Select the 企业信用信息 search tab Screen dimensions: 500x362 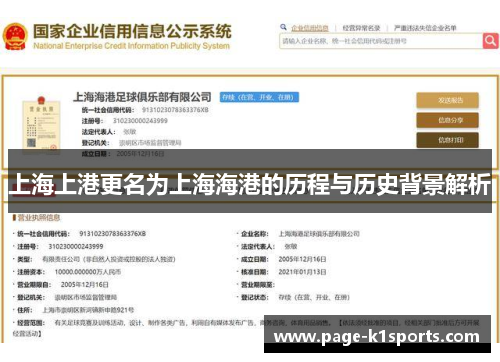click(310, 28)
